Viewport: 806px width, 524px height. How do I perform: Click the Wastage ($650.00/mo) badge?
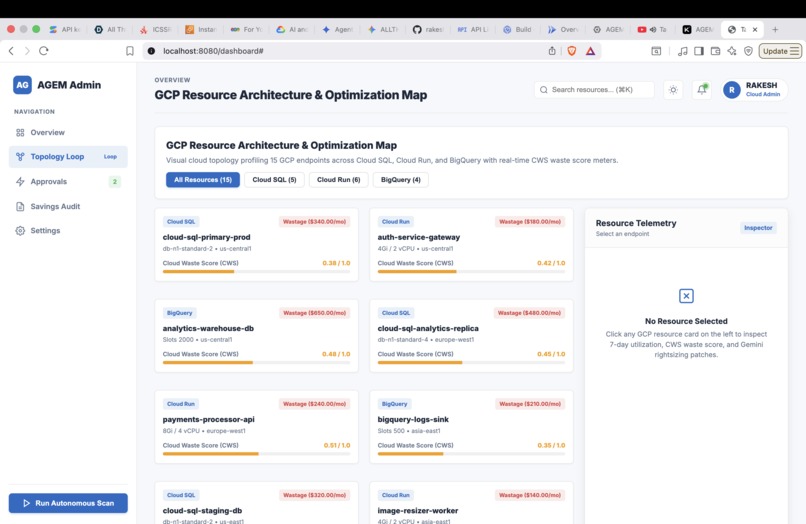pos(314,313)
